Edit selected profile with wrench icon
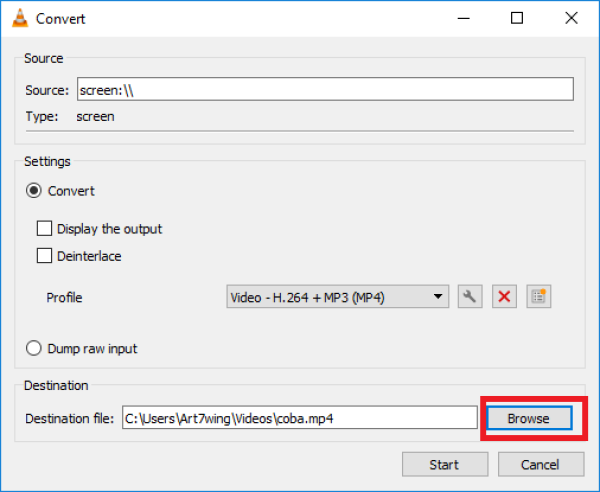The height and width of the screenshot is (492, 600). (470, 296)
